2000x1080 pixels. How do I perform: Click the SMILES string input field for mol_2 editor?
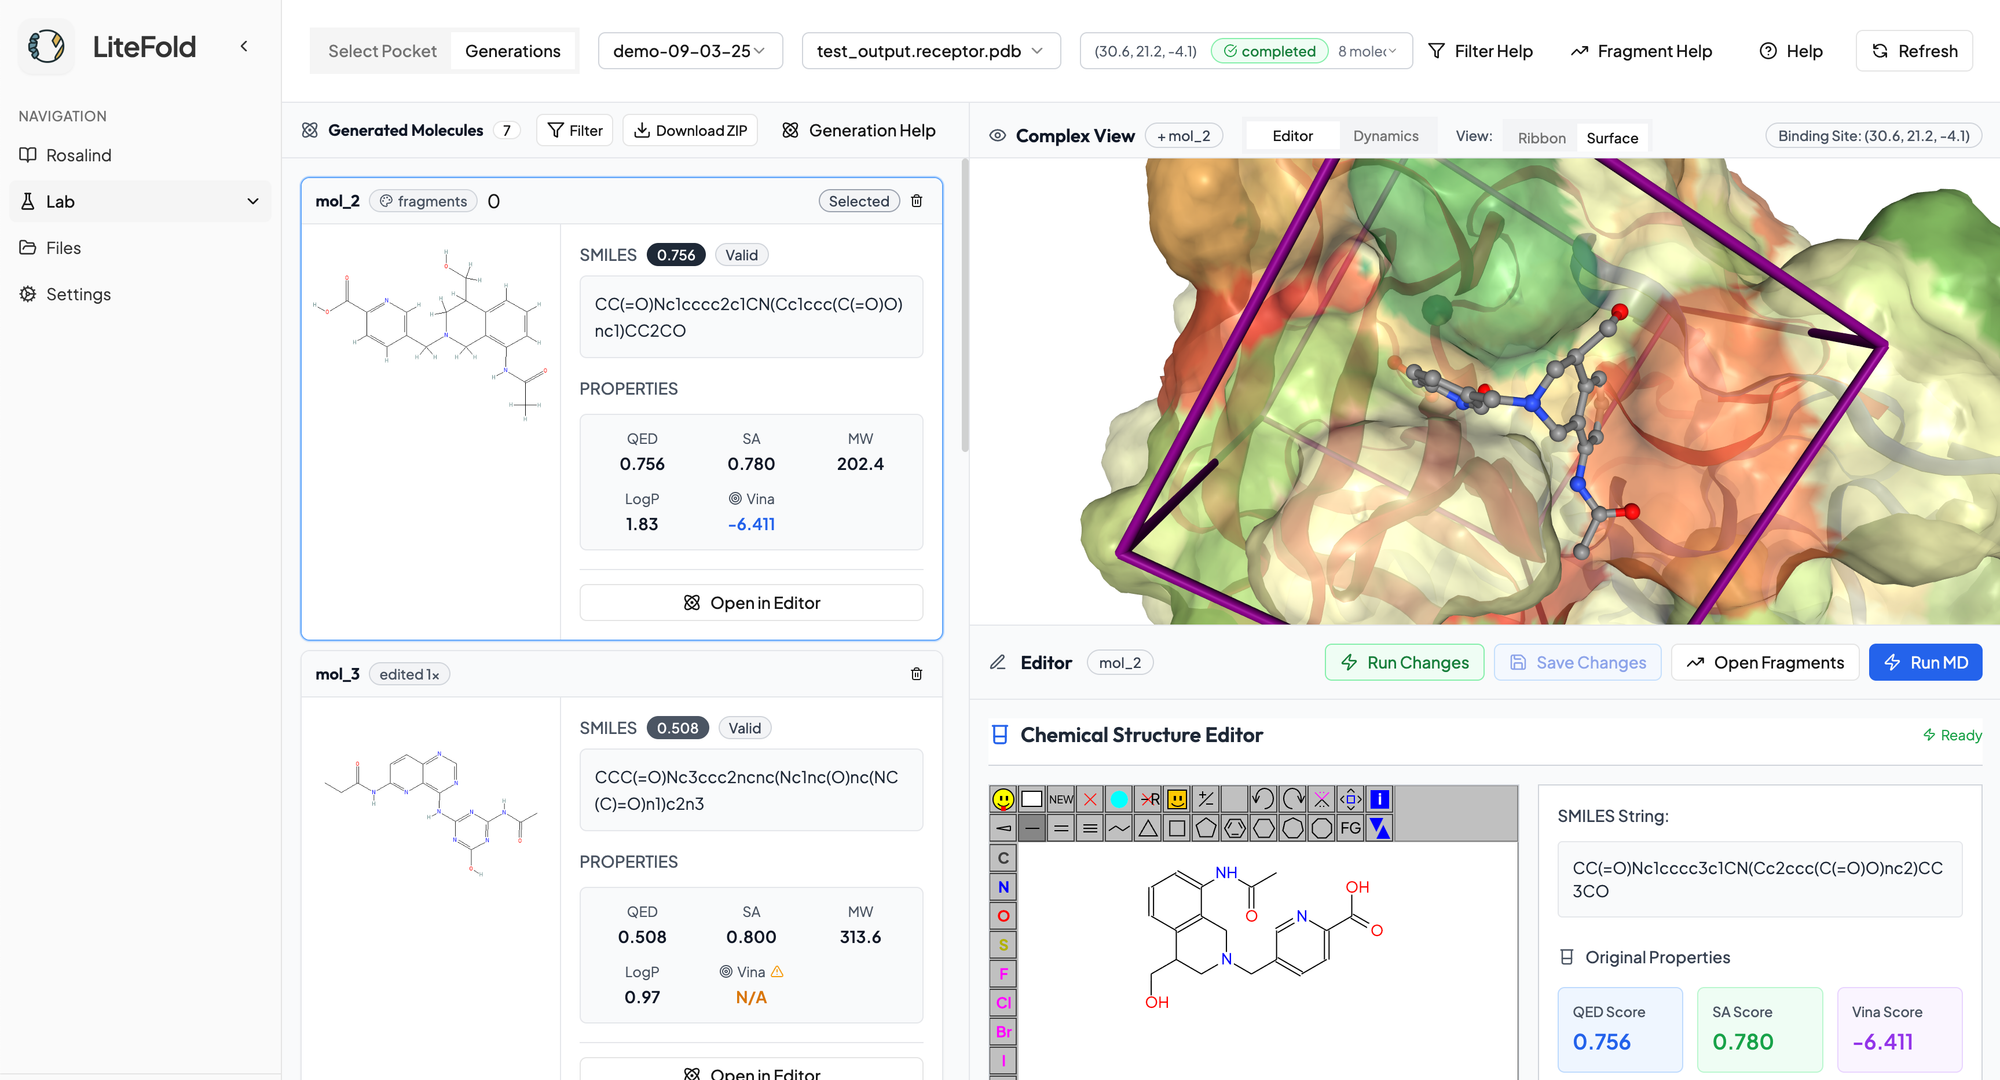1759,880
